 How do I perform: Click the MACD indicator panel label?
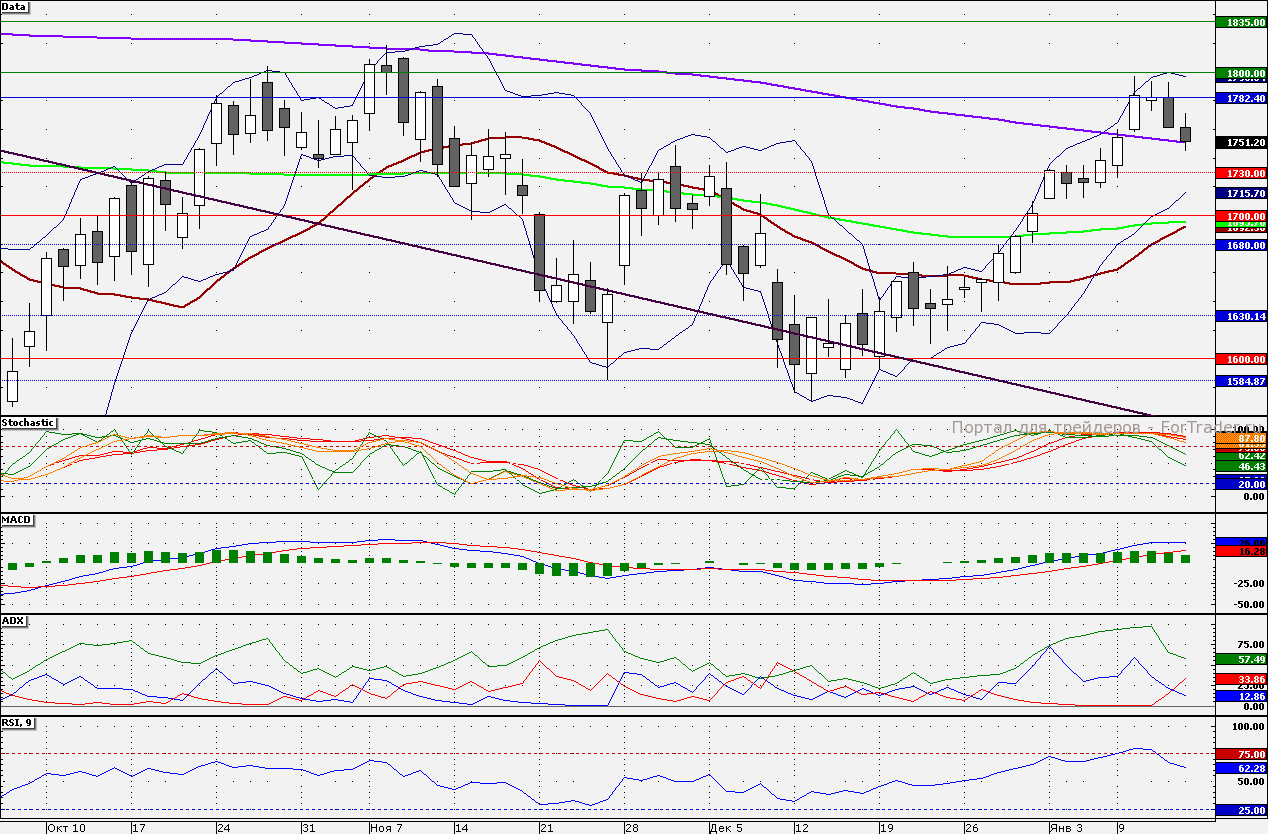coord(17,520)
